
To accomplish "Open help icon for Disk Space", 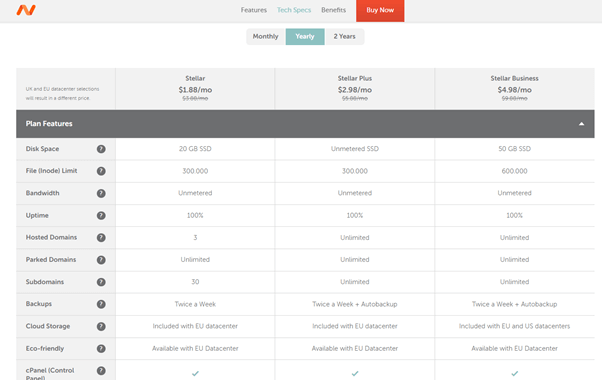I will [101, 149].
